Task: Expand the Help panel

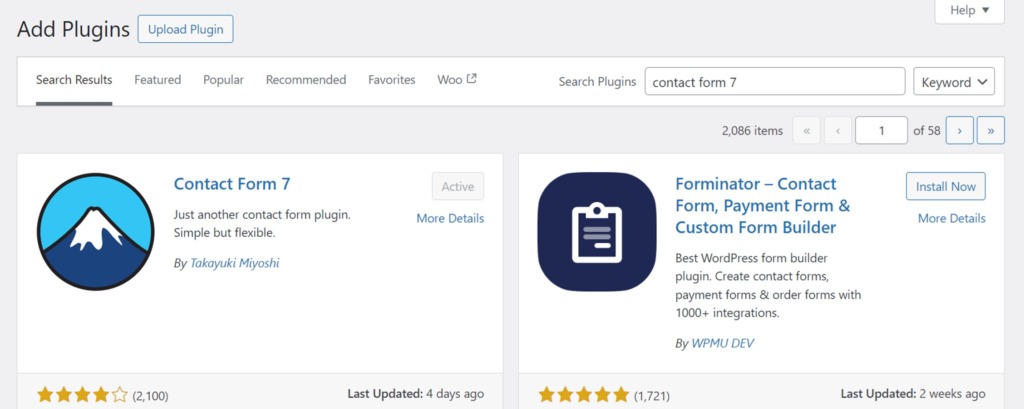Action: [x=969, y=10]
